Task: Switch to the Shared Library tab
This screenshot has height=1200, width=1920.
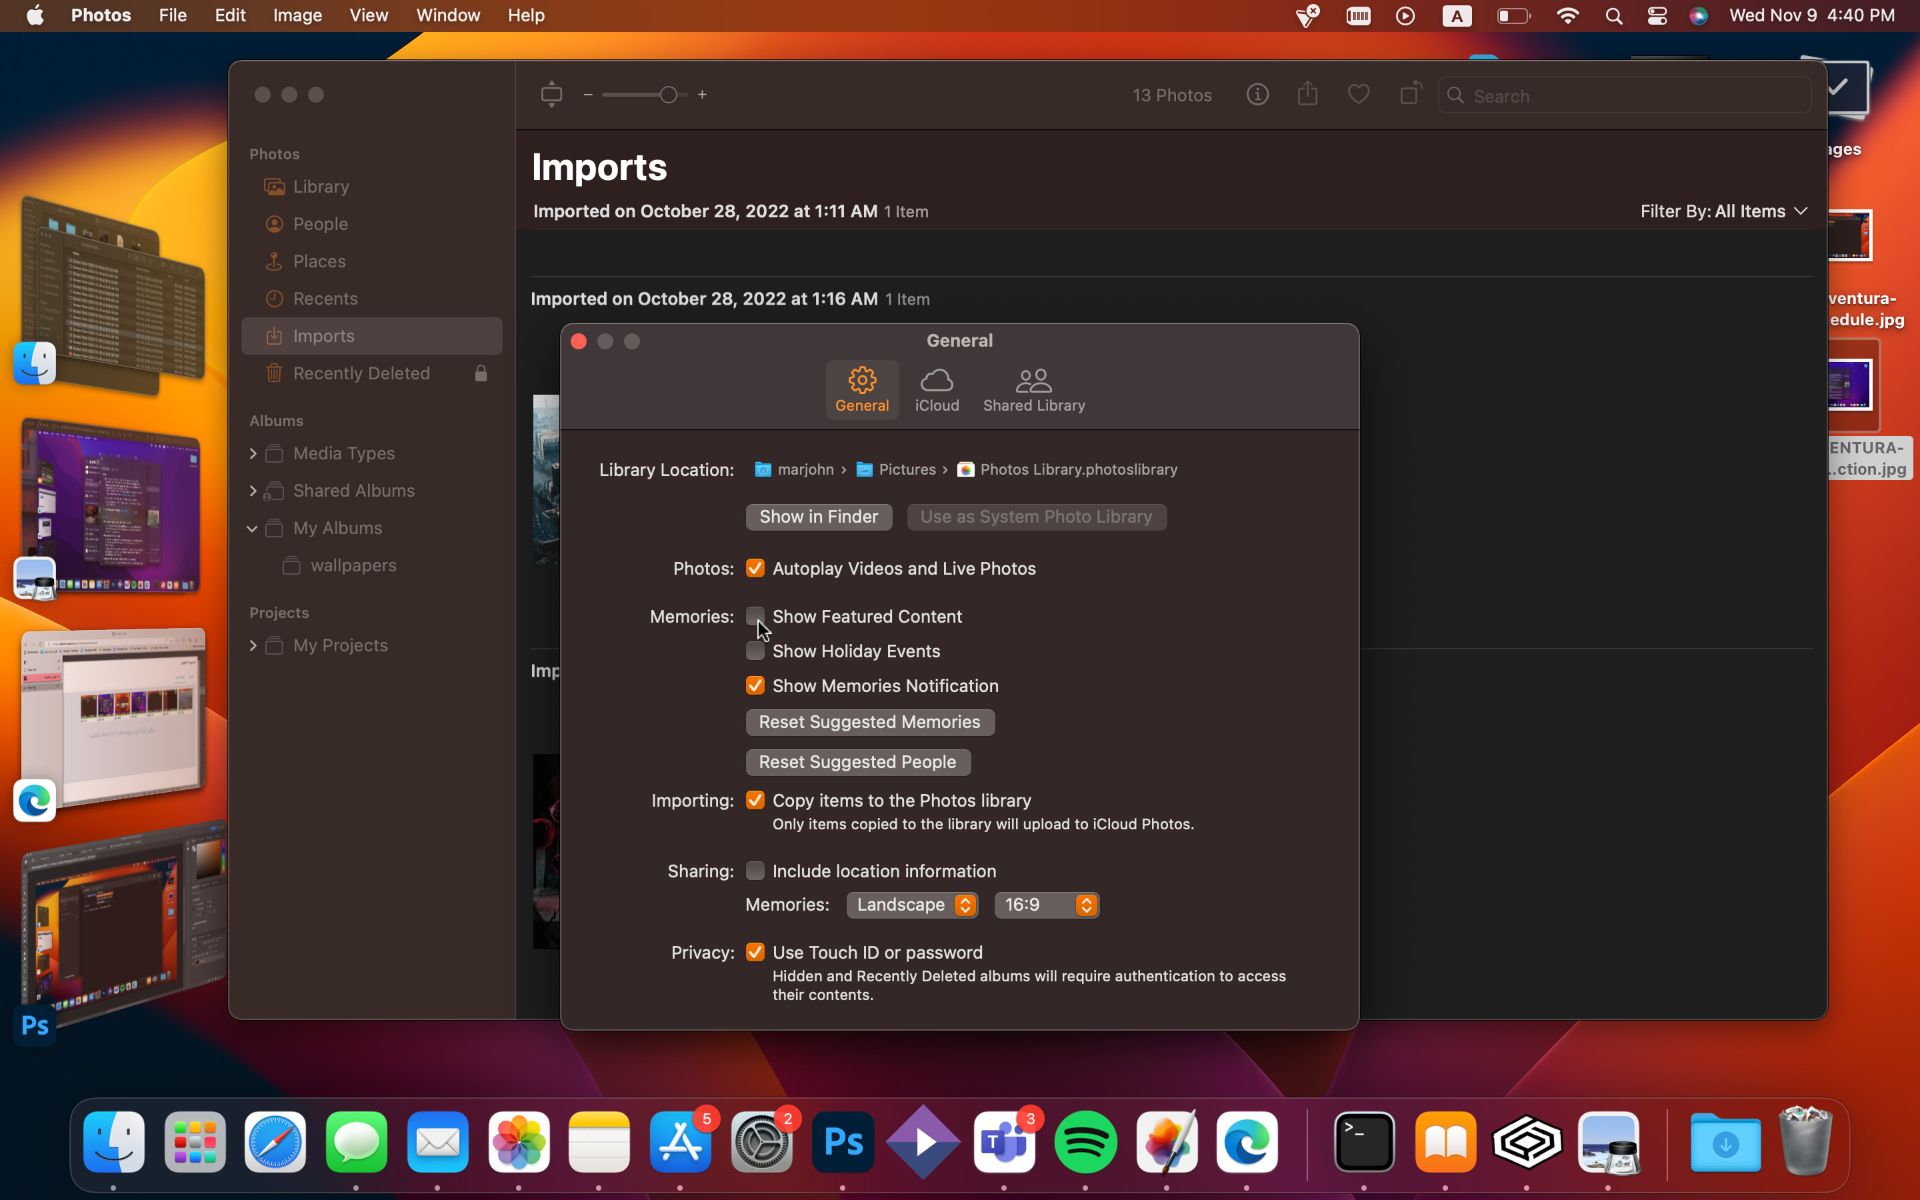Action: pyautogui.click(x=1033, y=390)
